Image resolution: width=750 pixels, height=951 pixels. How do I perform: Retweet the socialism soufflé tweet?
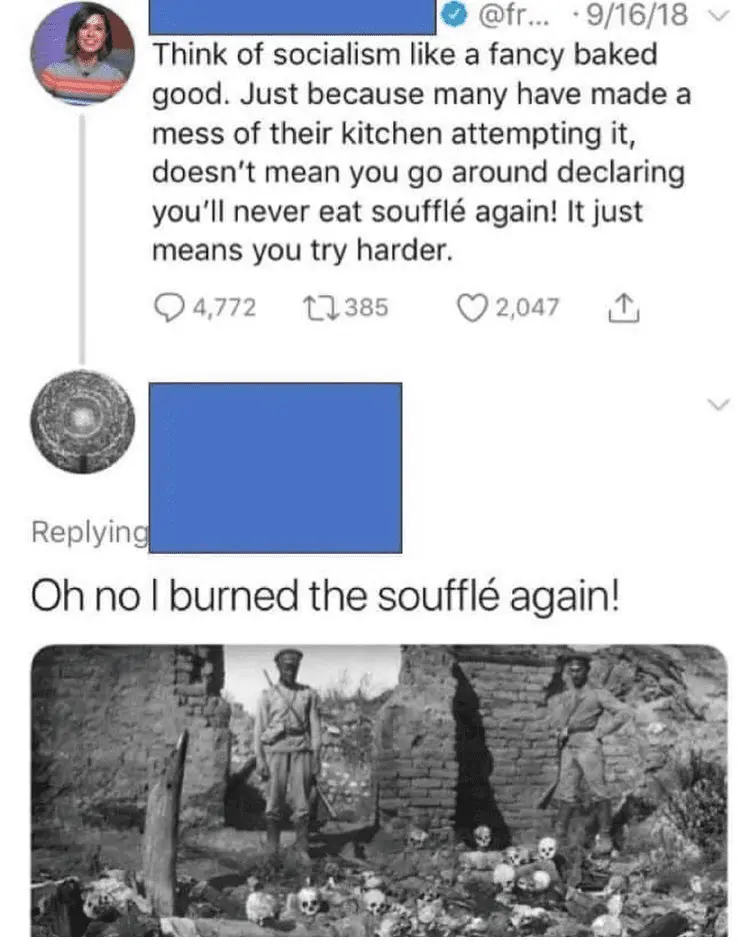click(324, 307)
